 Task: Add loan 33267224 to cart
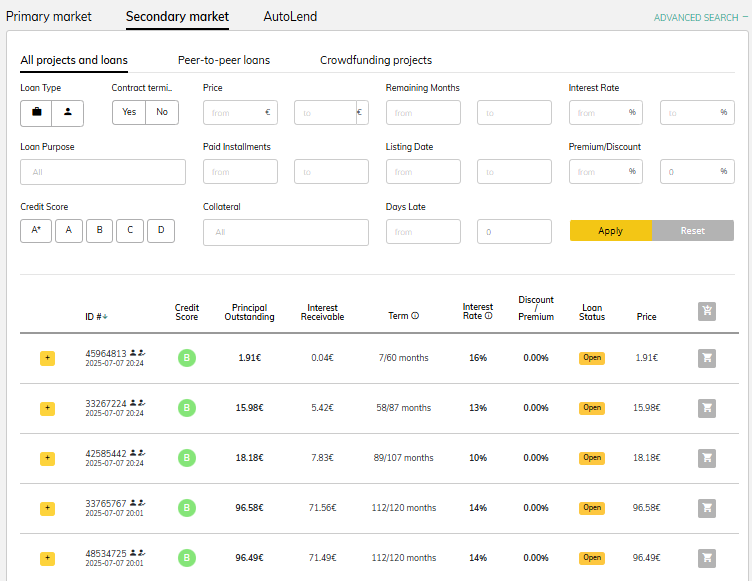click(706, 408)
